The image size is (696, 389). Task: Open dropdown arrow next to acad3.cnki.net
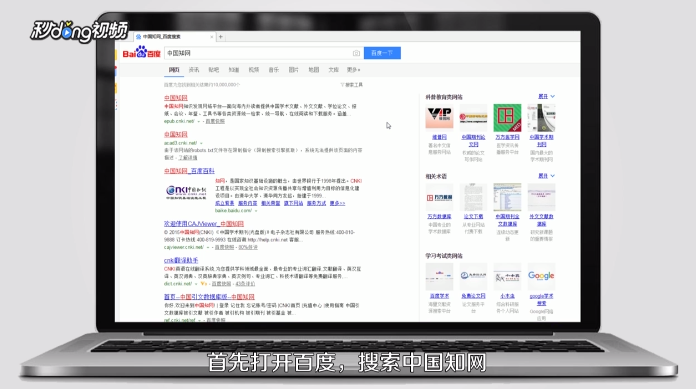201,143
